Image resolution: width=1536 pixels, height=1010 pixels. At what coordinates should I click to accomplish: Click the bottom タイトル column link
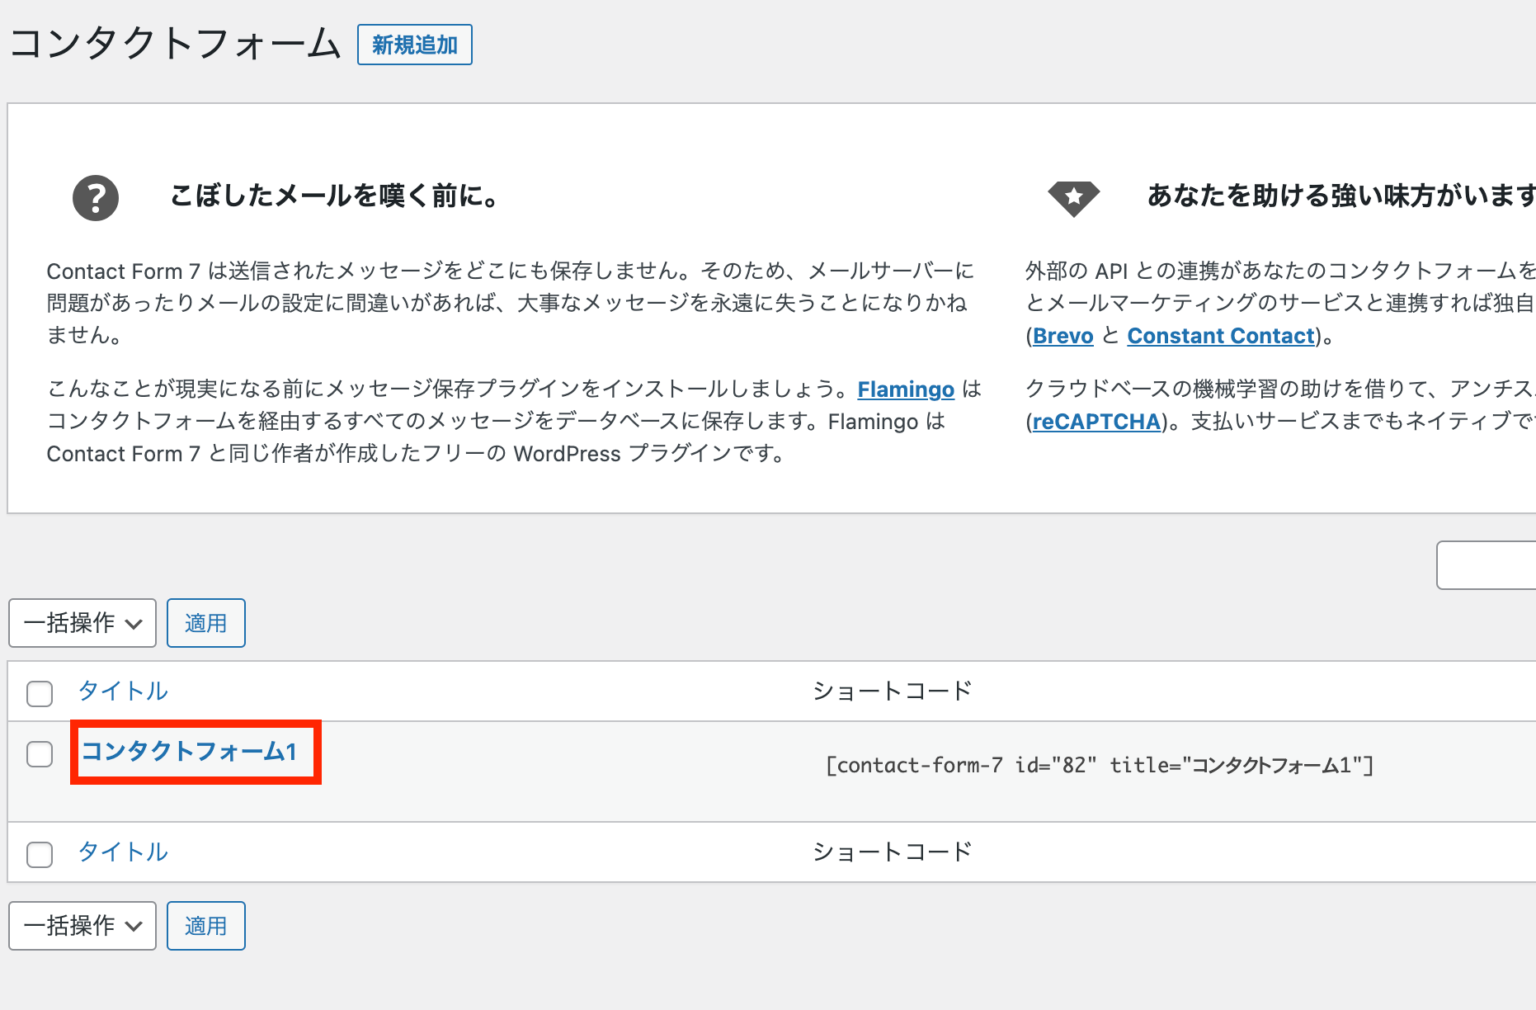click(x=122, y=851)
